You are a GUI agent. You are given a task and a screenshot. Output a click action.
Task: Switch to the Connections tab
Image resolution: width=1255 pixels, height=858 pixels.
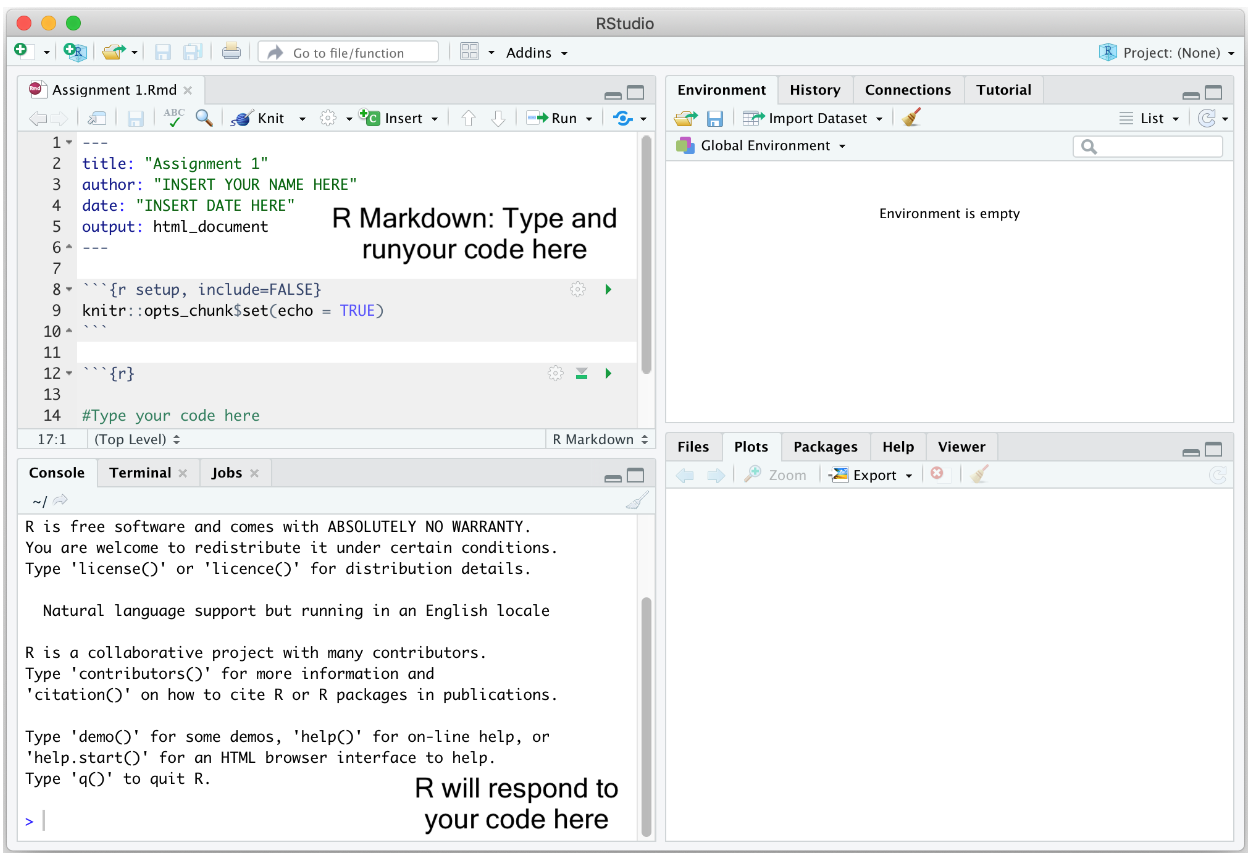tap(908, 90)
